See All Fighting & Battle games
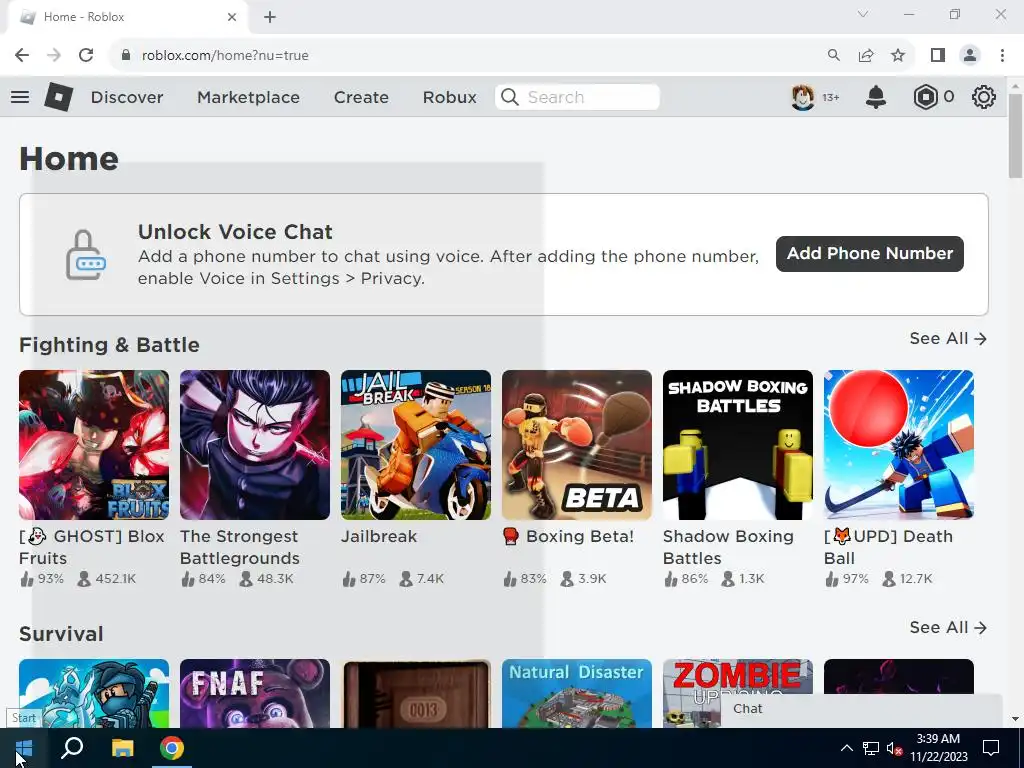The image size is (1024, 768). (948, 338)
